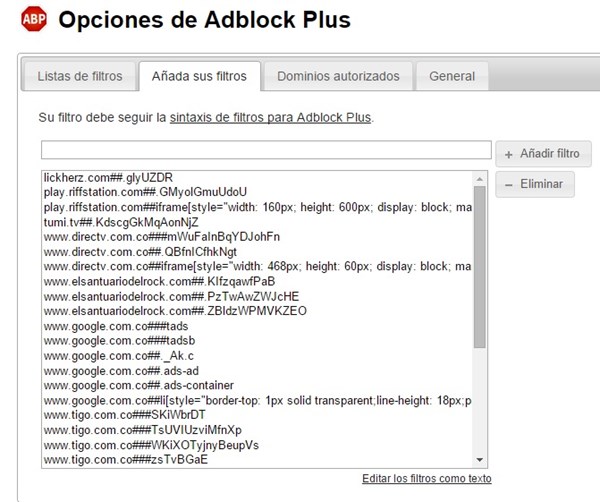Switch to Listas de filtros tab

click(x=80, y=76)
